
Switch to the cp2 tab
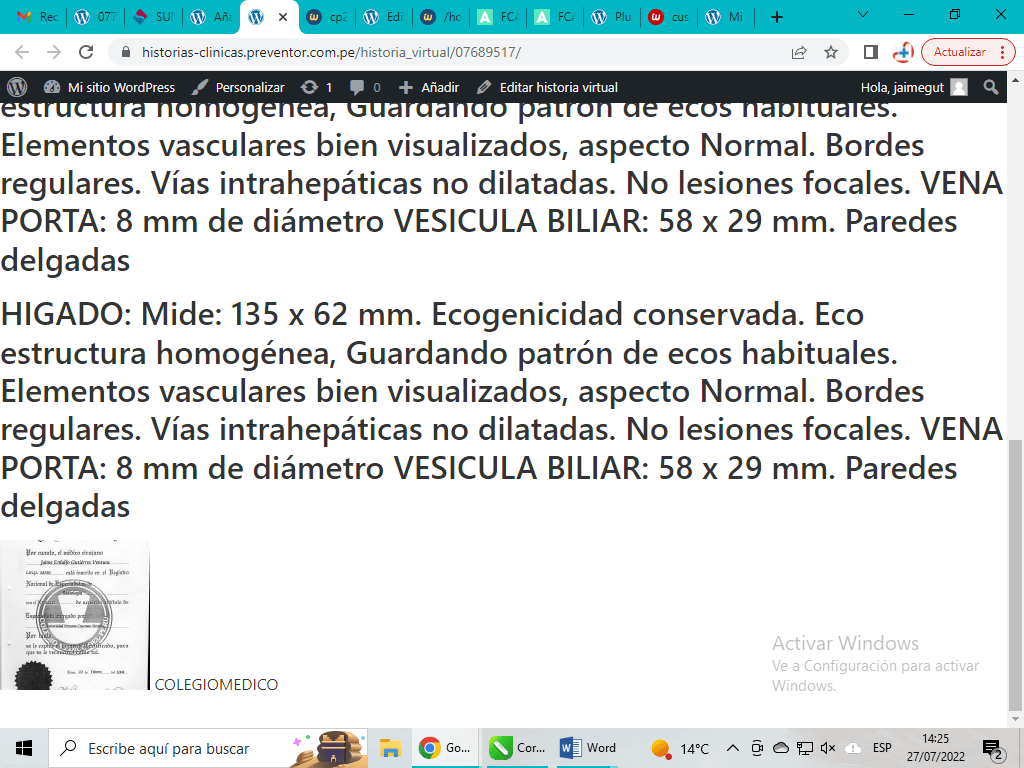tap(326, 17)
